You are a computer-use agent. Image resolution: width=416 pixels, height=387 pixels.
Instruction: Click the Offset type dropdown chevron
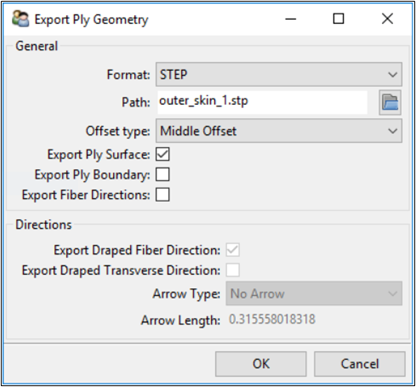point(393,131)
